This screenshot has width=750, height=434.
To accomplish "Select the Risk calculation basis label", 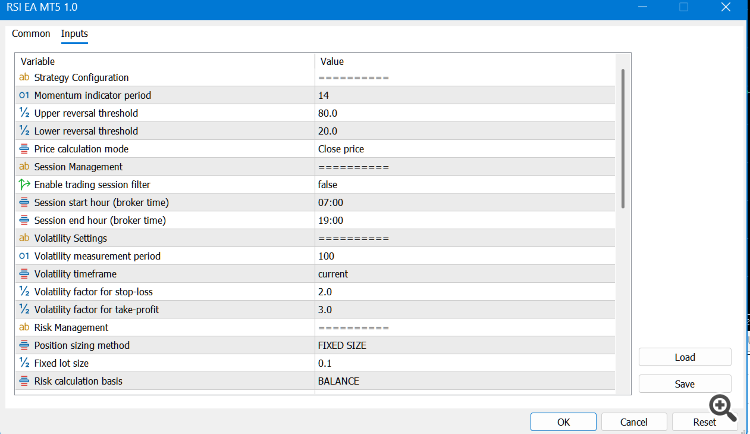I will 78,381.
